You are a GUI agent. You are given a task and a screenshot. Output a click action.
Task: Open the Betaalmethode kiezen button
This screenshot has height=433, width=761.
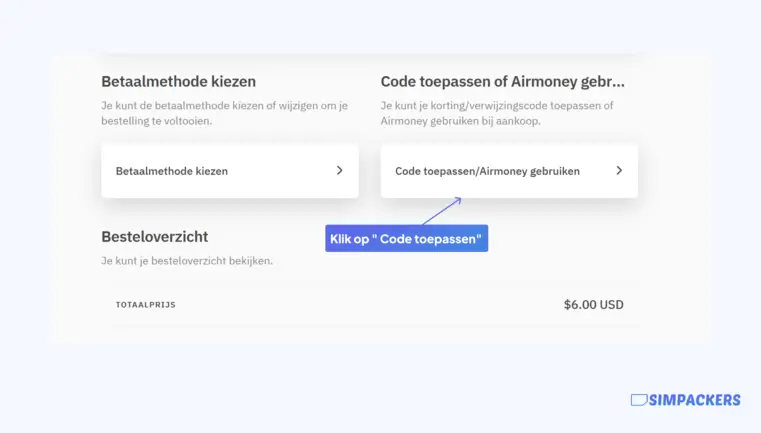click(230, 171)
